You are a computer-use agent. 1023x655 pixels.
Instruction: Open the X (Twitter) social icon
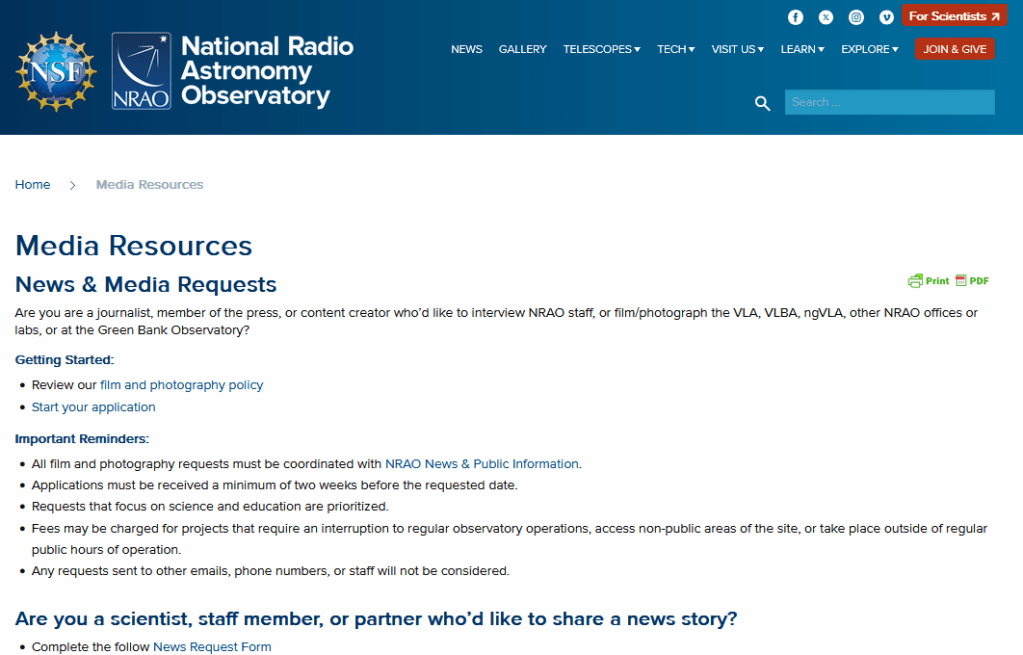[826, 17]
